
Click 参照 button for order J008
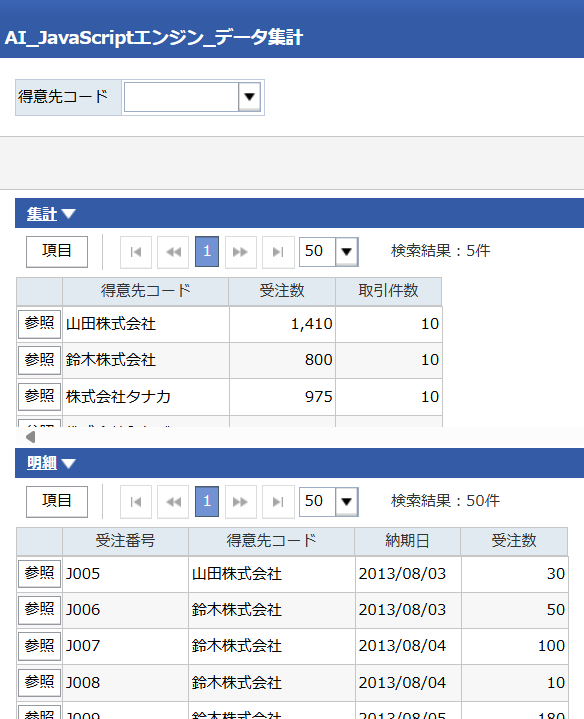[39, 683]
